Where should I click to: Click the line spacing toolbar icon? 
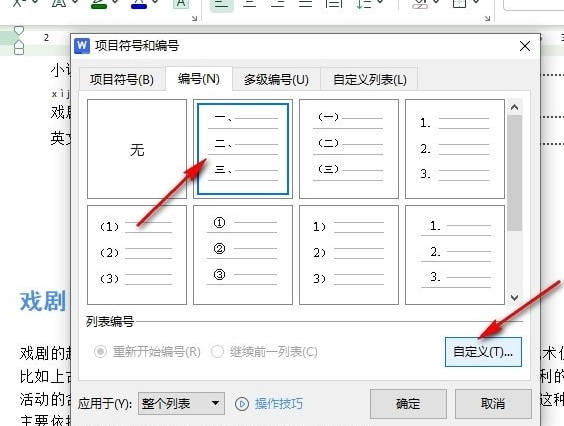365,4
